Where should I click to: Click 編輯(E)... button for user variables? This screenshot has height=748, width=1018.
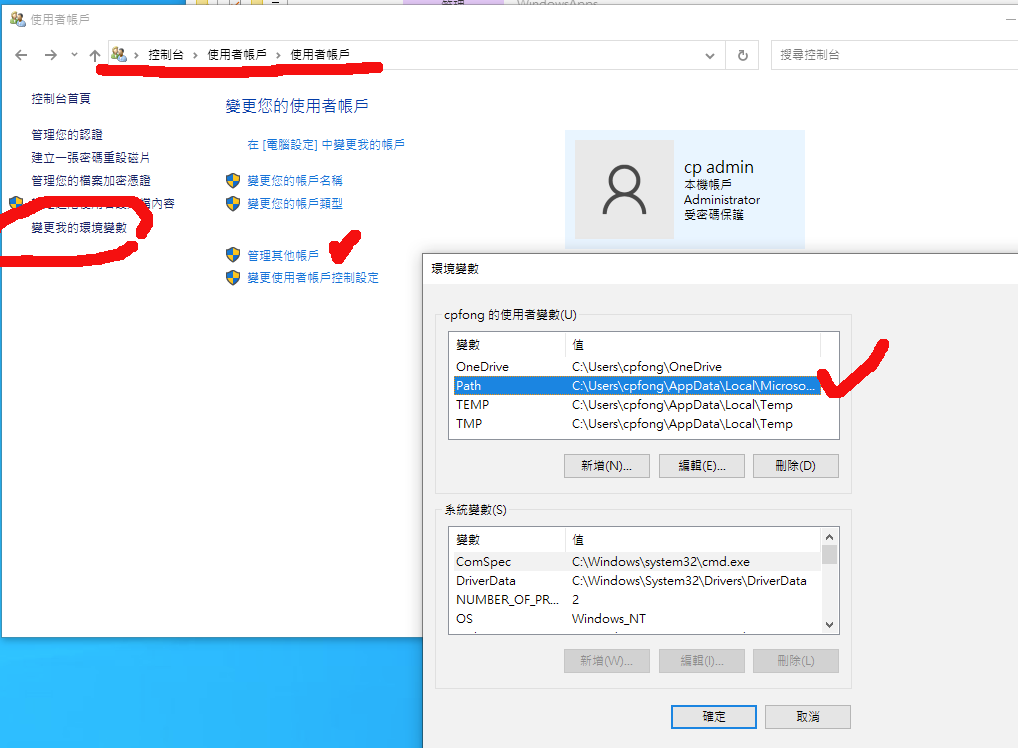coord(701,465)
